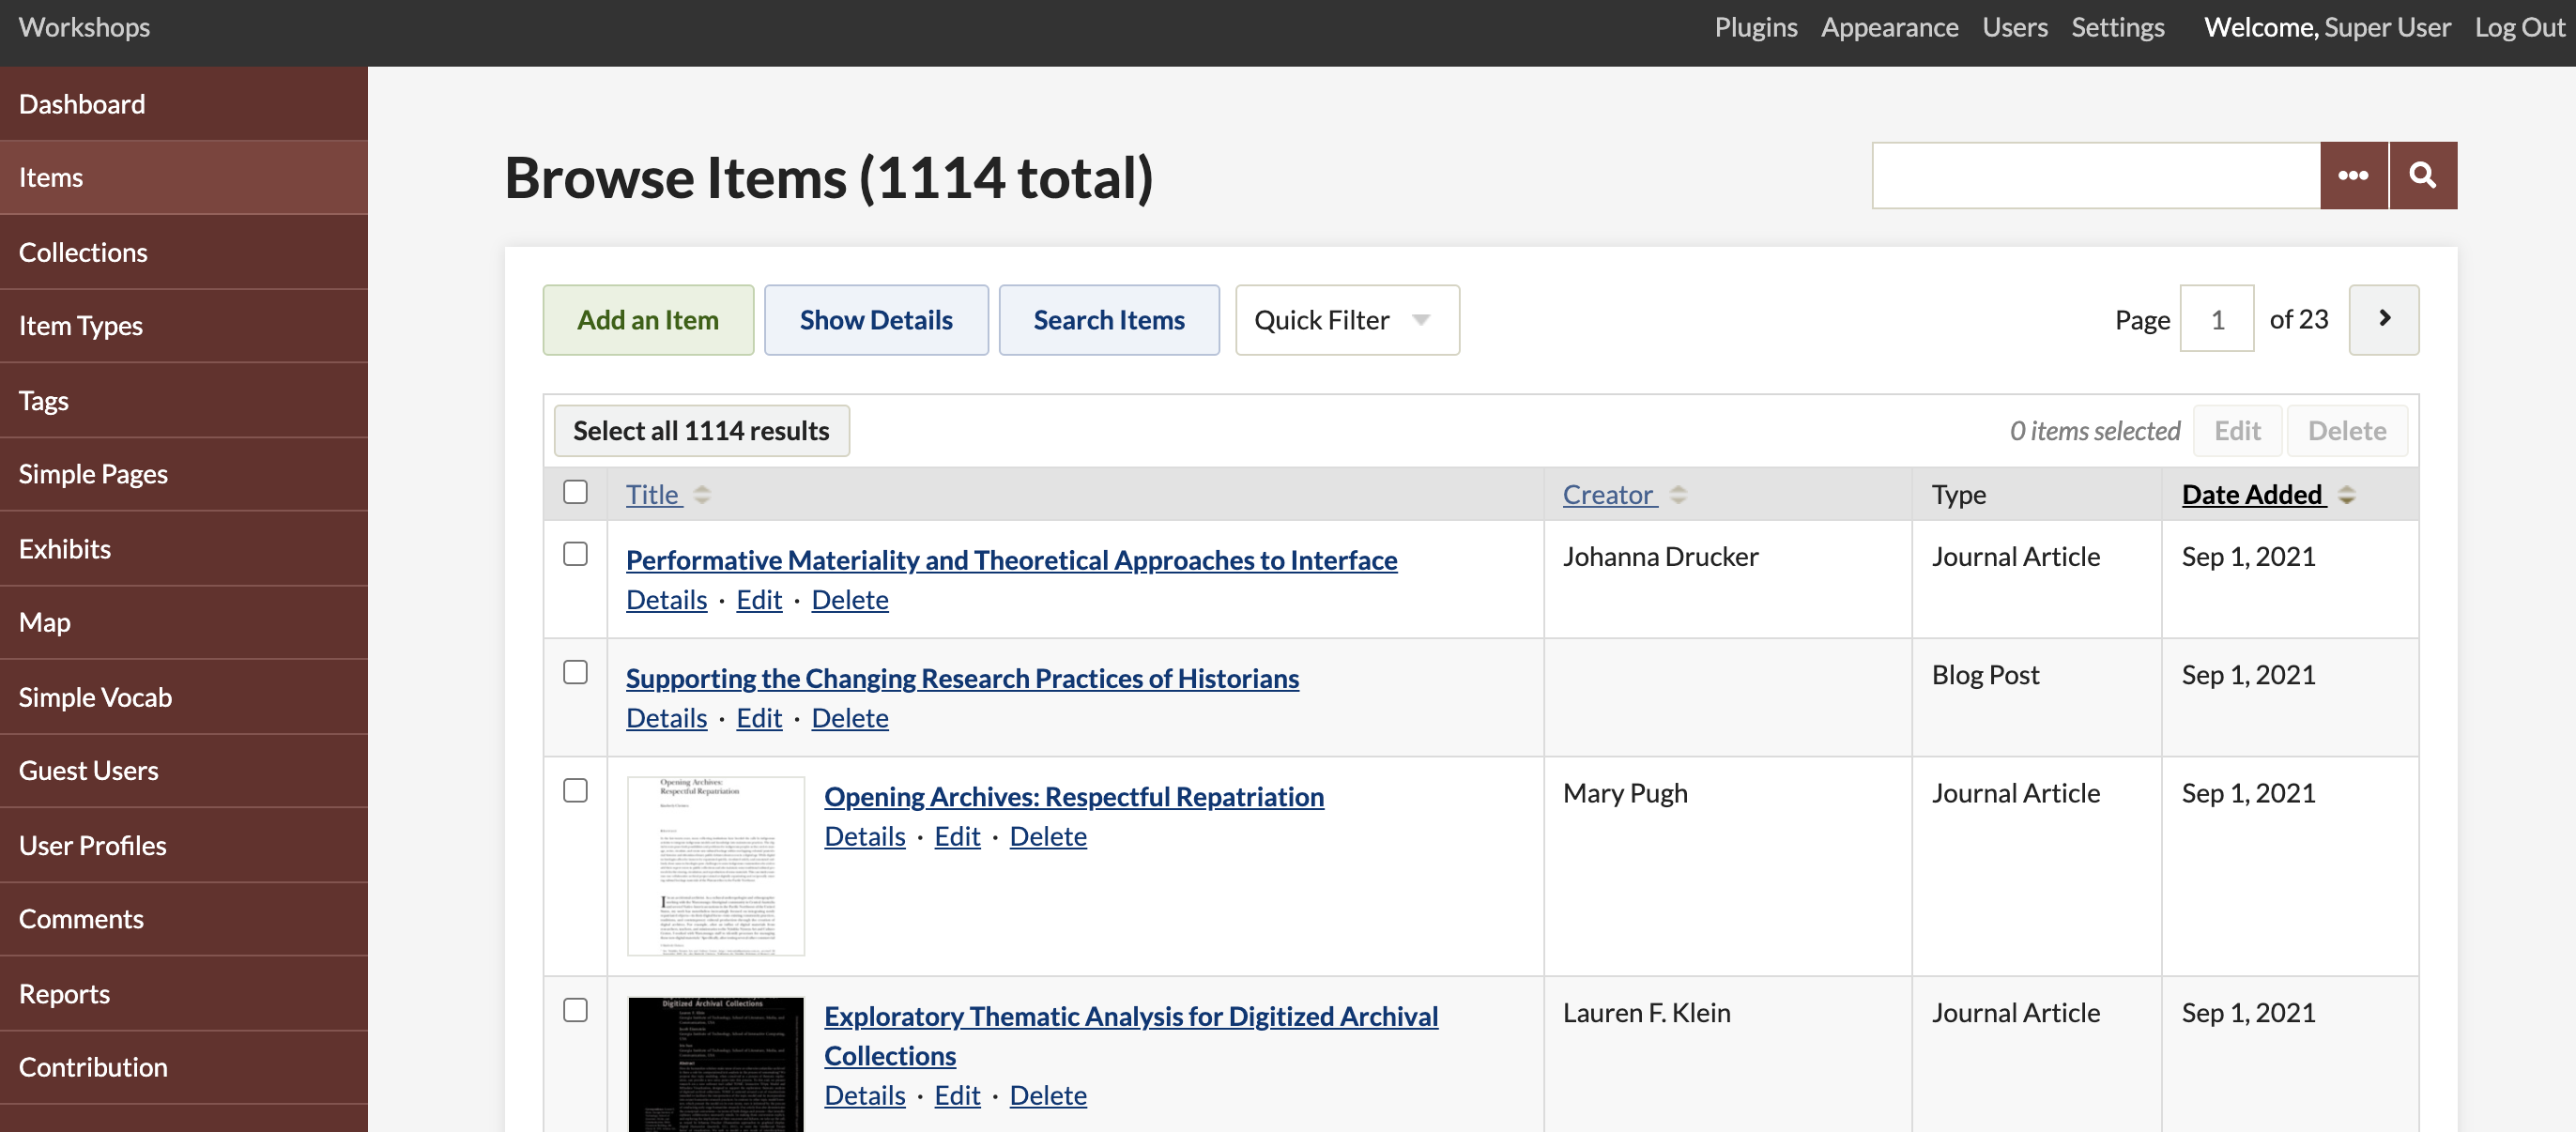This screenshot has height=1132, width=2576.
Task: Click Show Details button
Action: click(876, 319)
